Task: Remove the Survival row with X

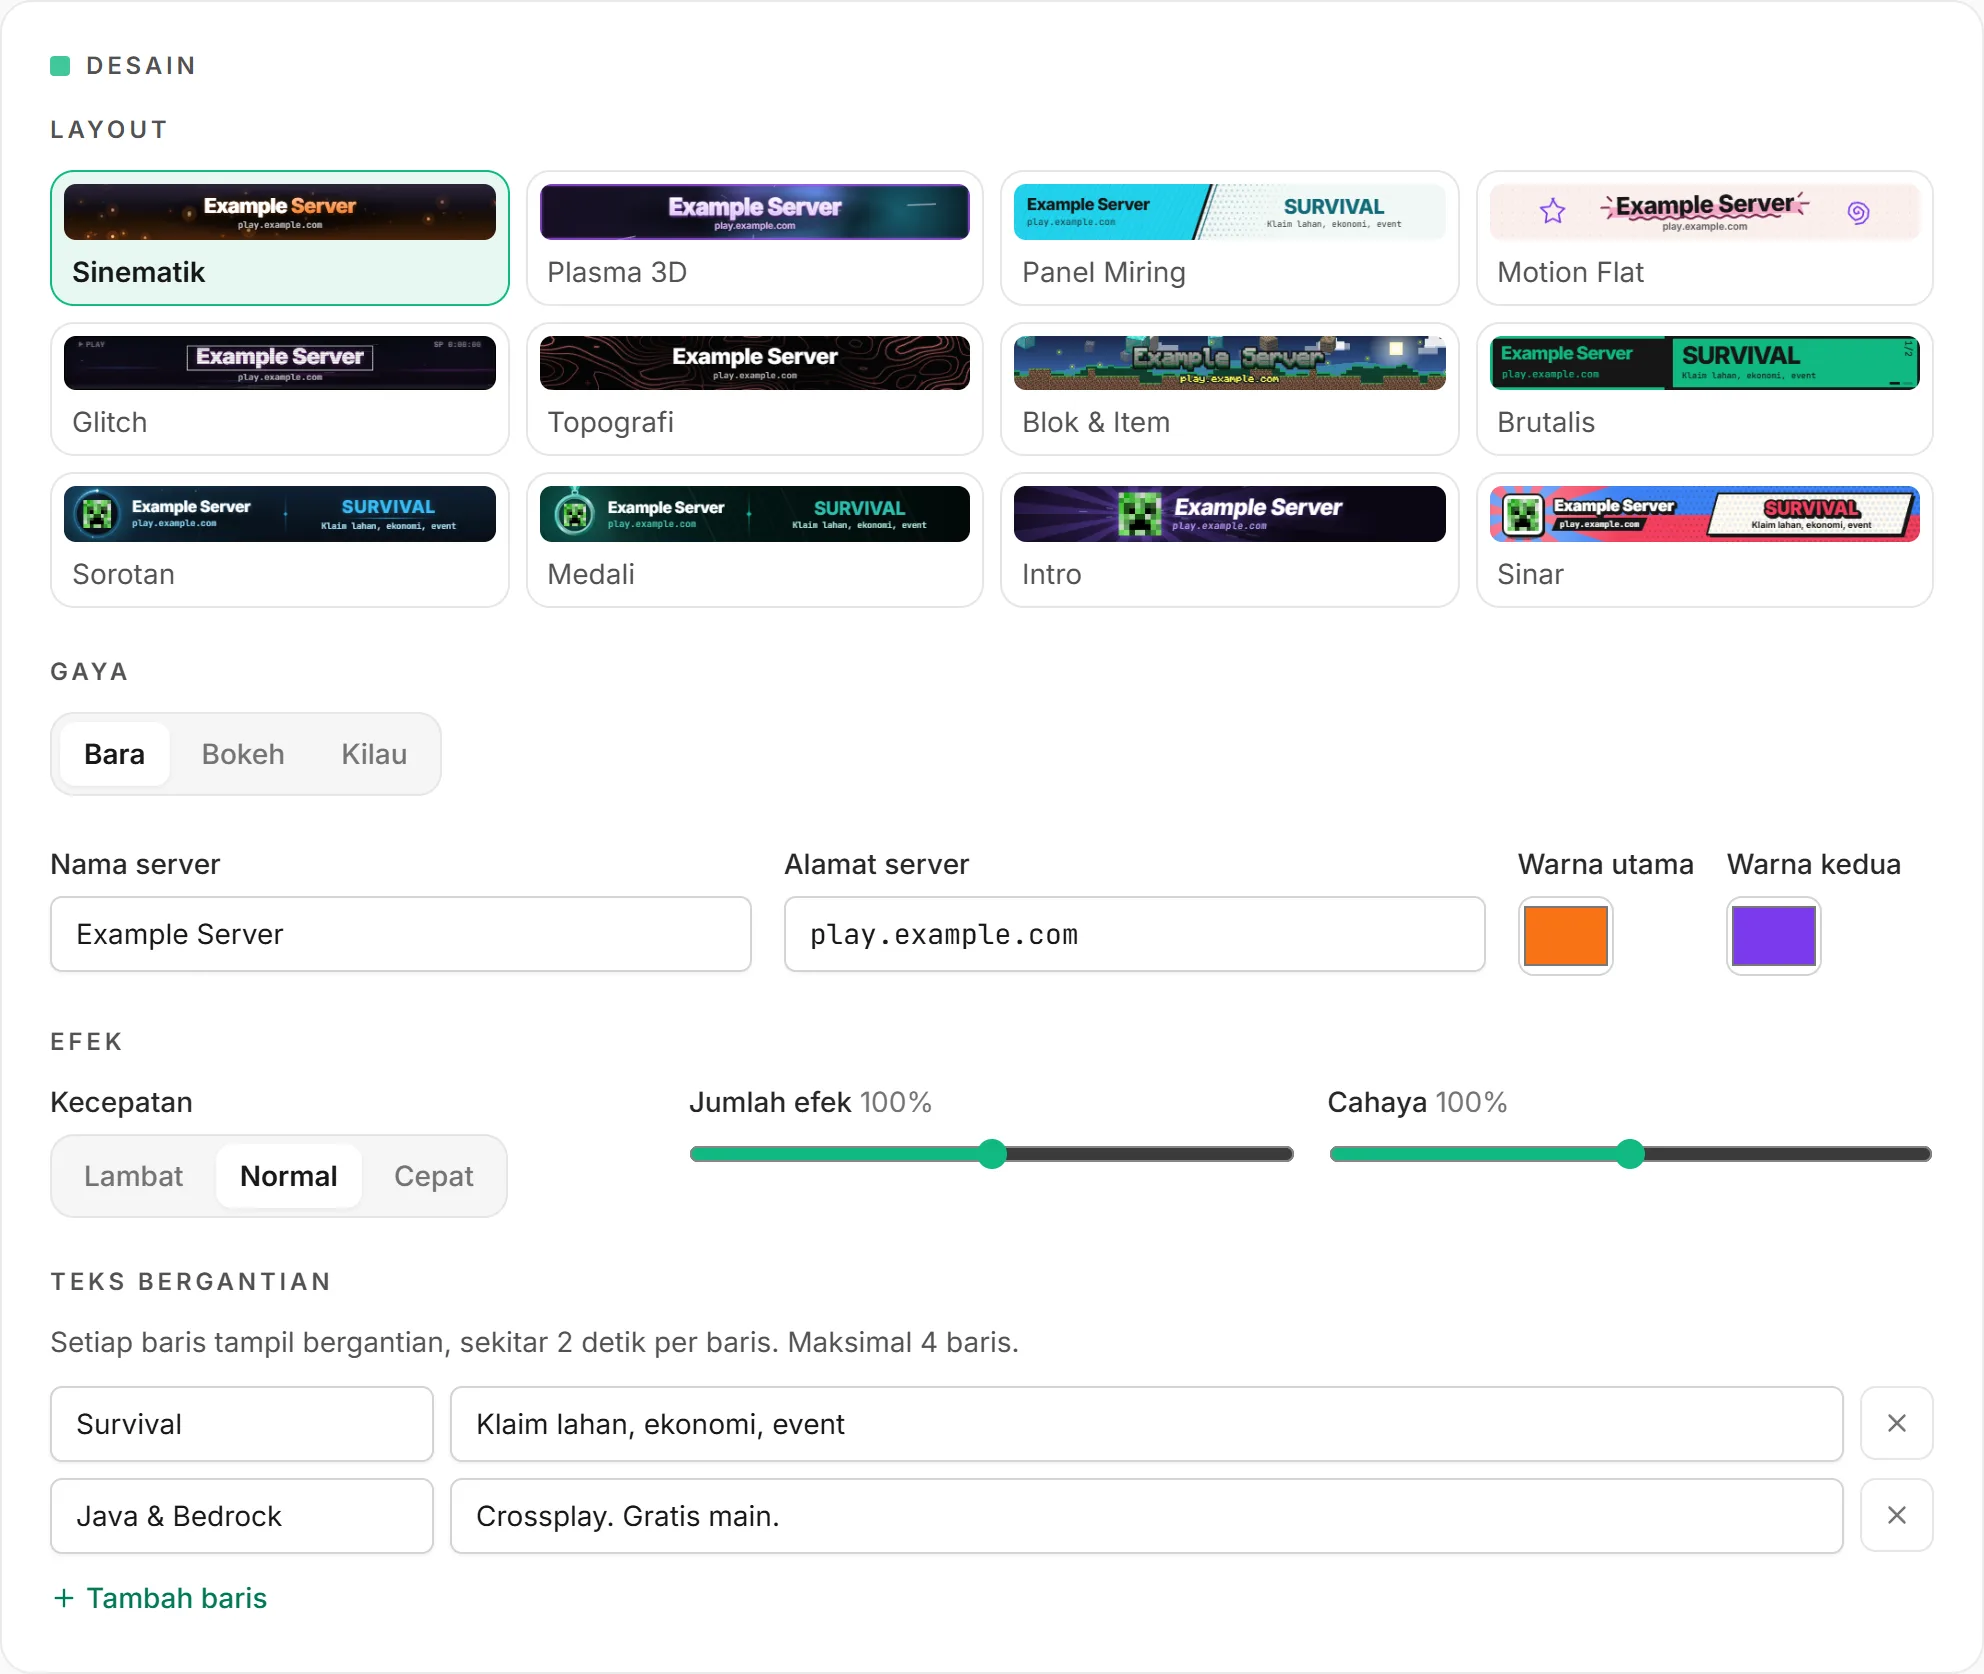Action: (1897, 1424)
